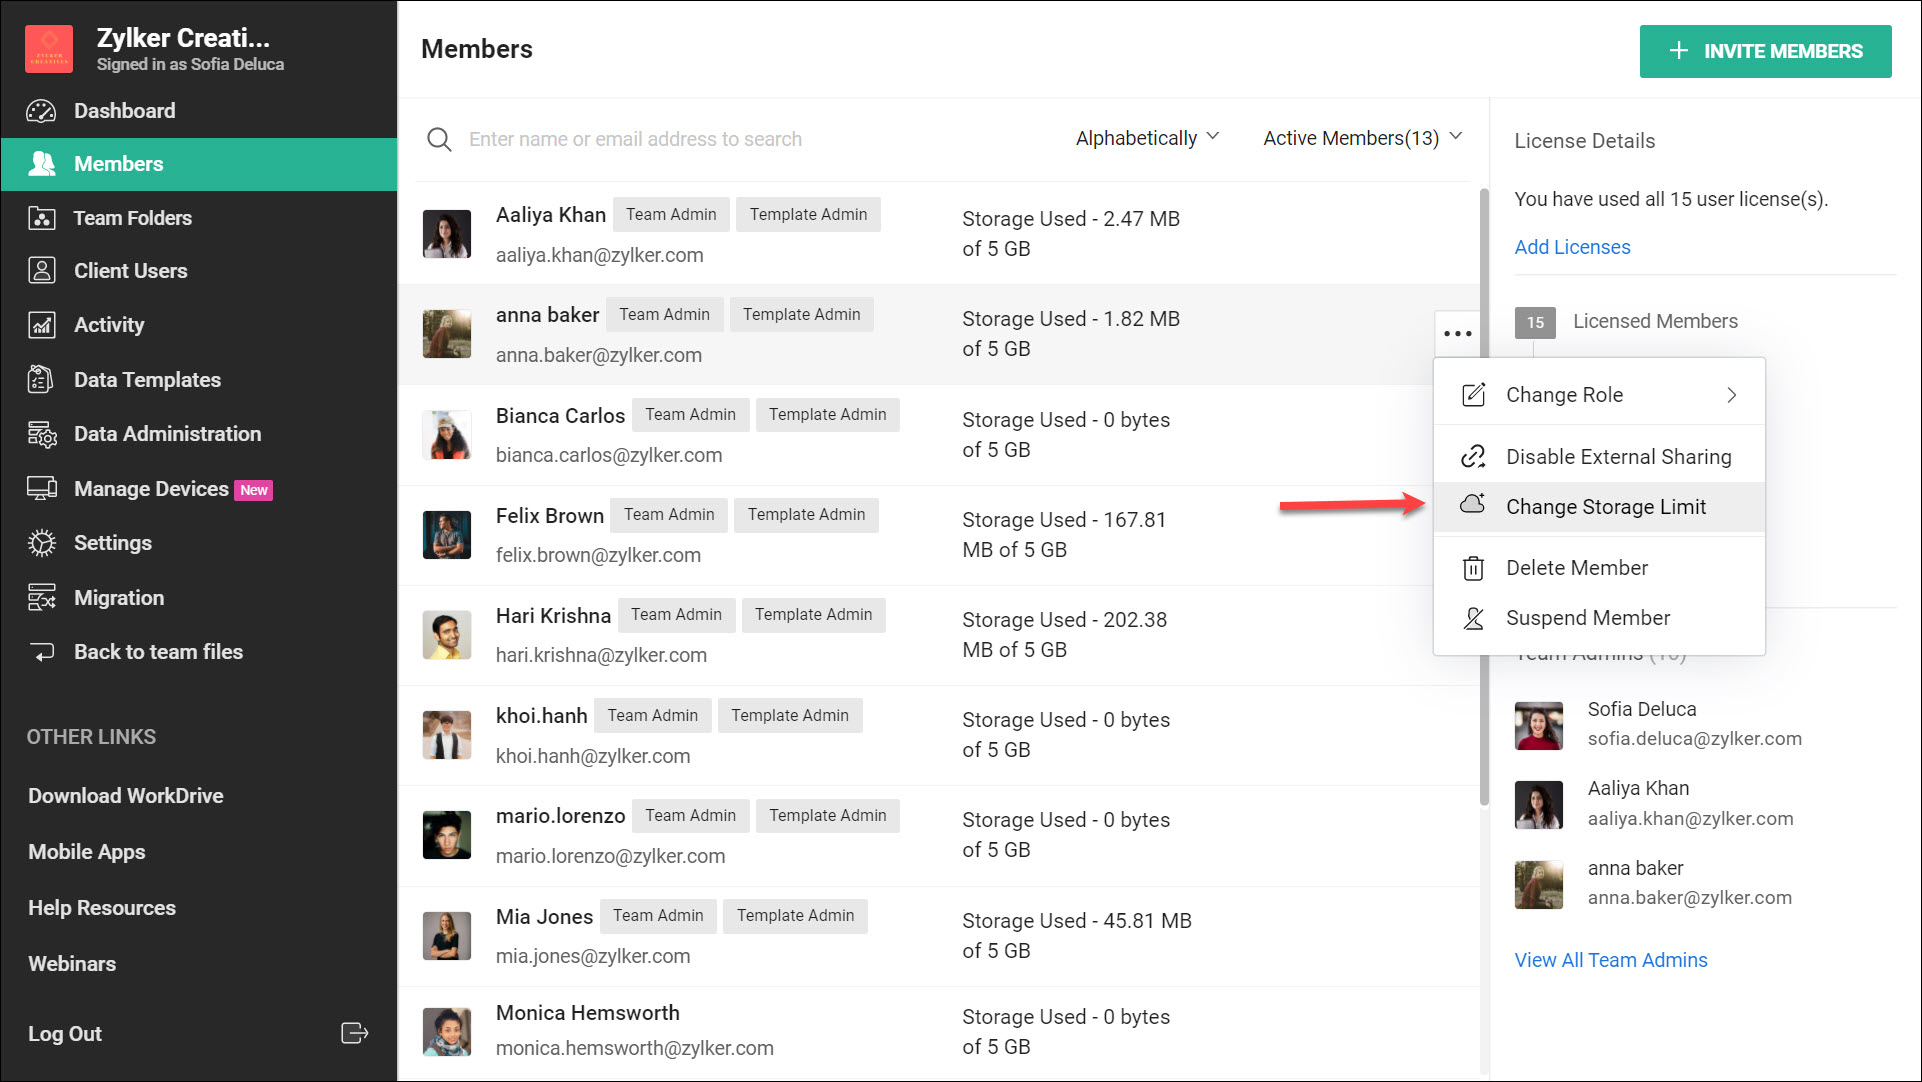The width and height of the screenshot is (1922, 1082).
Task: Click the Log Out exit icon
Action: (x=354, y=1033)
